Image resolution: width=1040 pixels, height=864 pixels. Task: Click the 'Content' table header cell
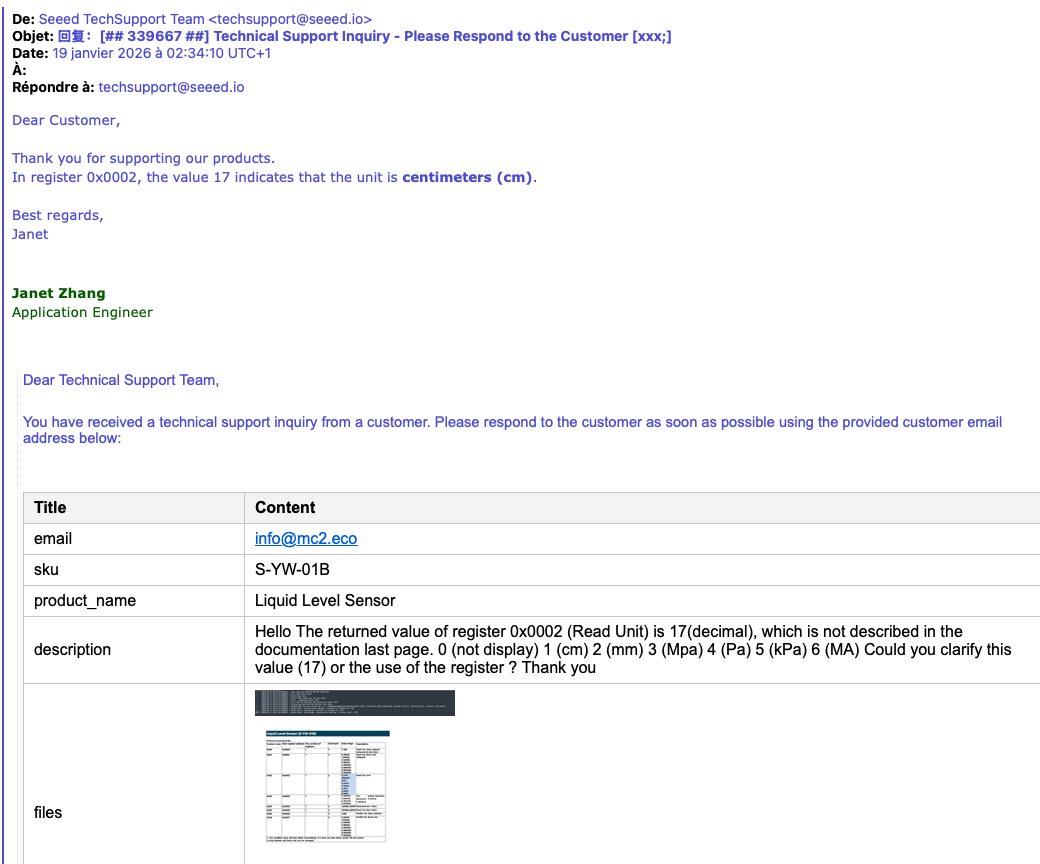(642, 508)
